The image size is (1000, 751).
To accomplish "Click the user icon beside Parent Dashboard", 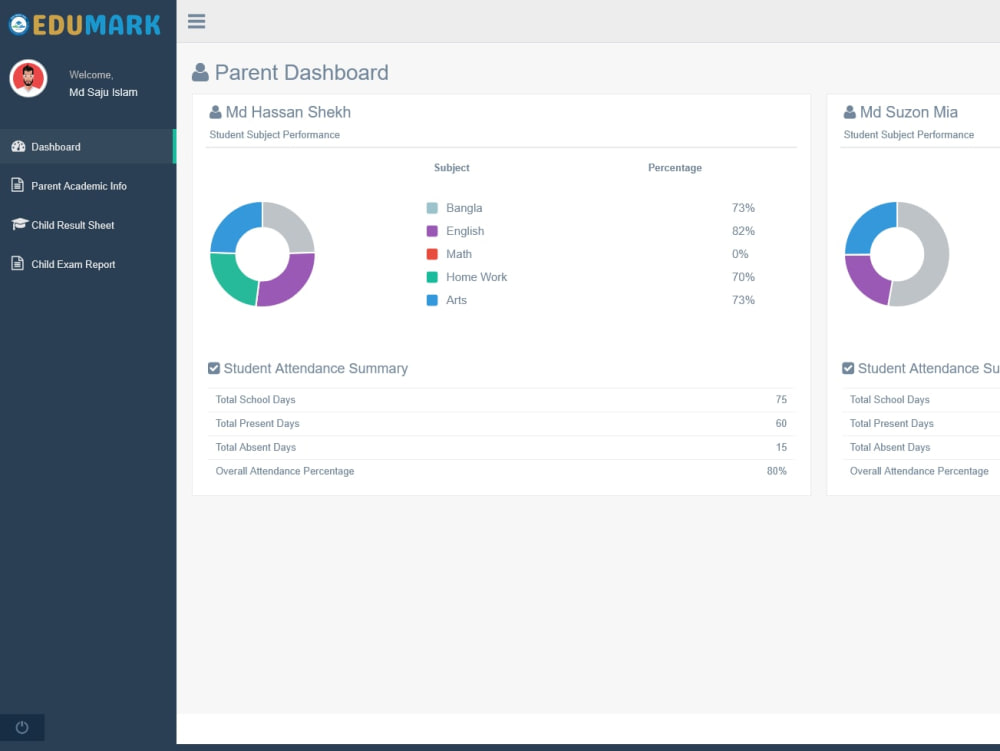I will (x=200, y=72).
